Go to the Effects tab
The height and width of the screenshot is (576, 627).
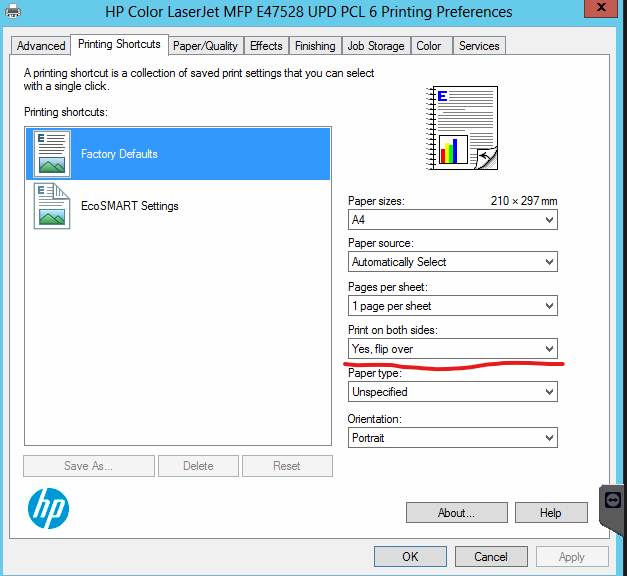coord(266,46)
